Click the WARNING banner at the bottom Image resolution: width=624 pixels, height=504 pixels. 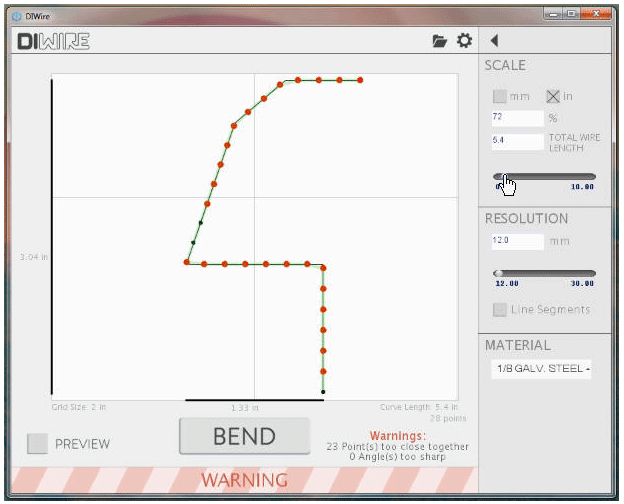243,480
